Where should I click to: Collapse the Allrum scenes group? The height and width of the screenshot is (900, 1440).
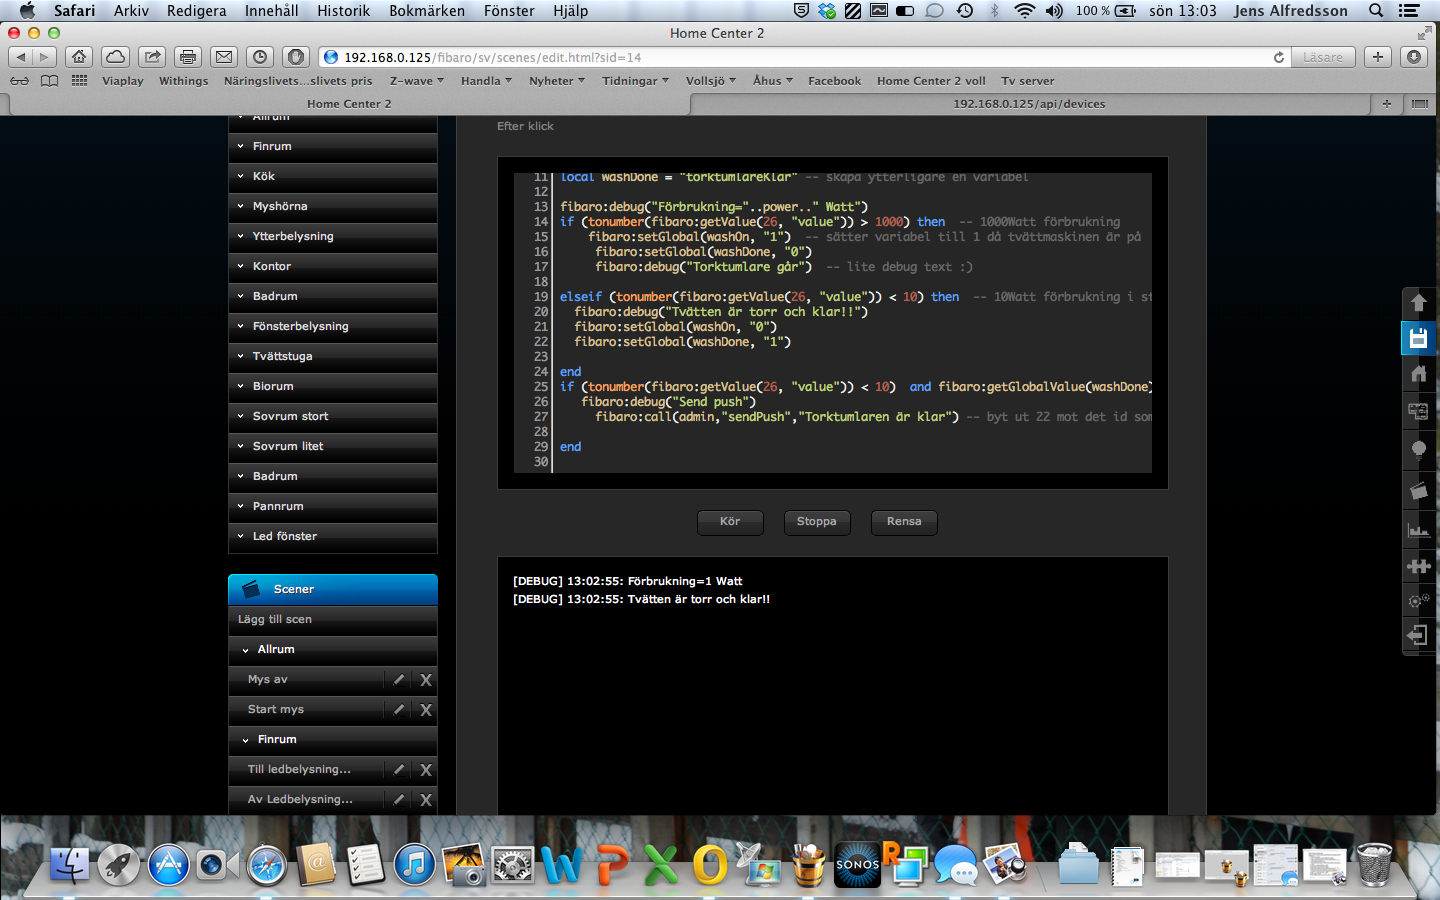[x=333, y=650]
